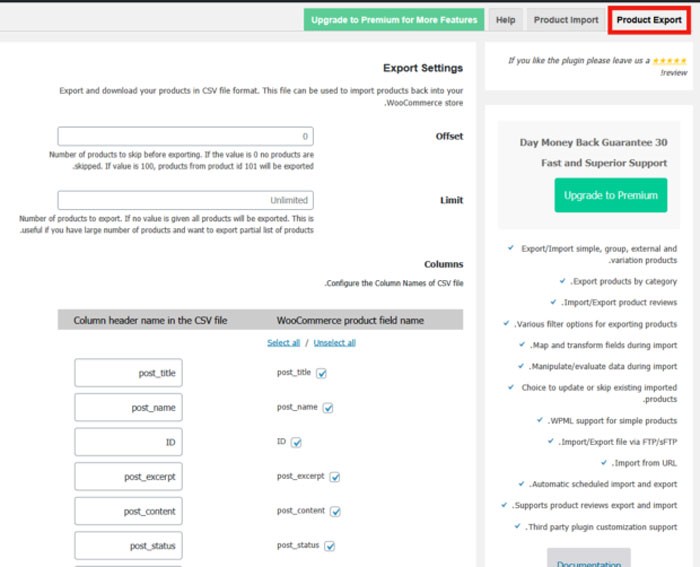Click the 'Import from URL' feature text

(644, 463)
